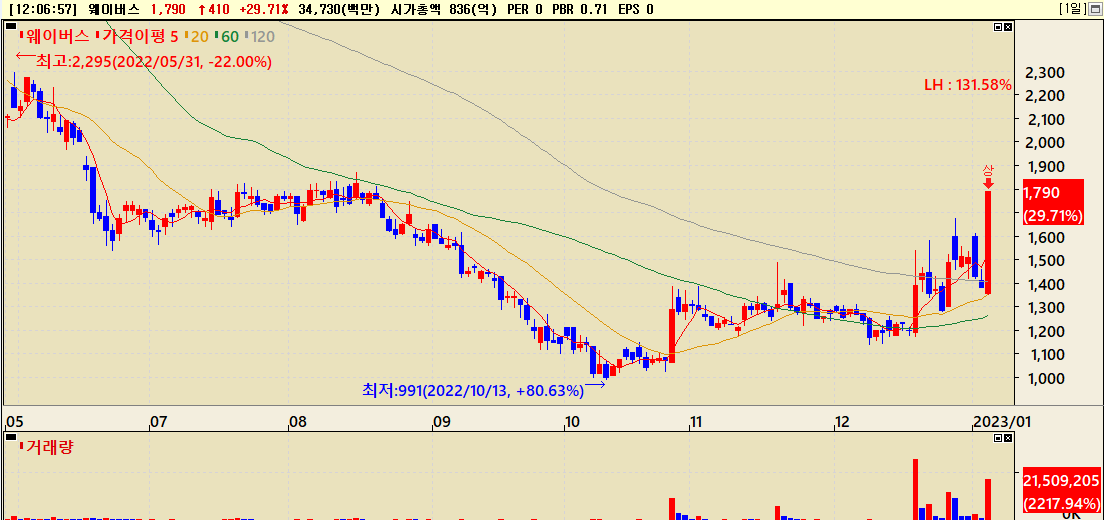Screen dimensions: 1104x520
Task: Click the 2,000 price axis label
Action: 1045,143
